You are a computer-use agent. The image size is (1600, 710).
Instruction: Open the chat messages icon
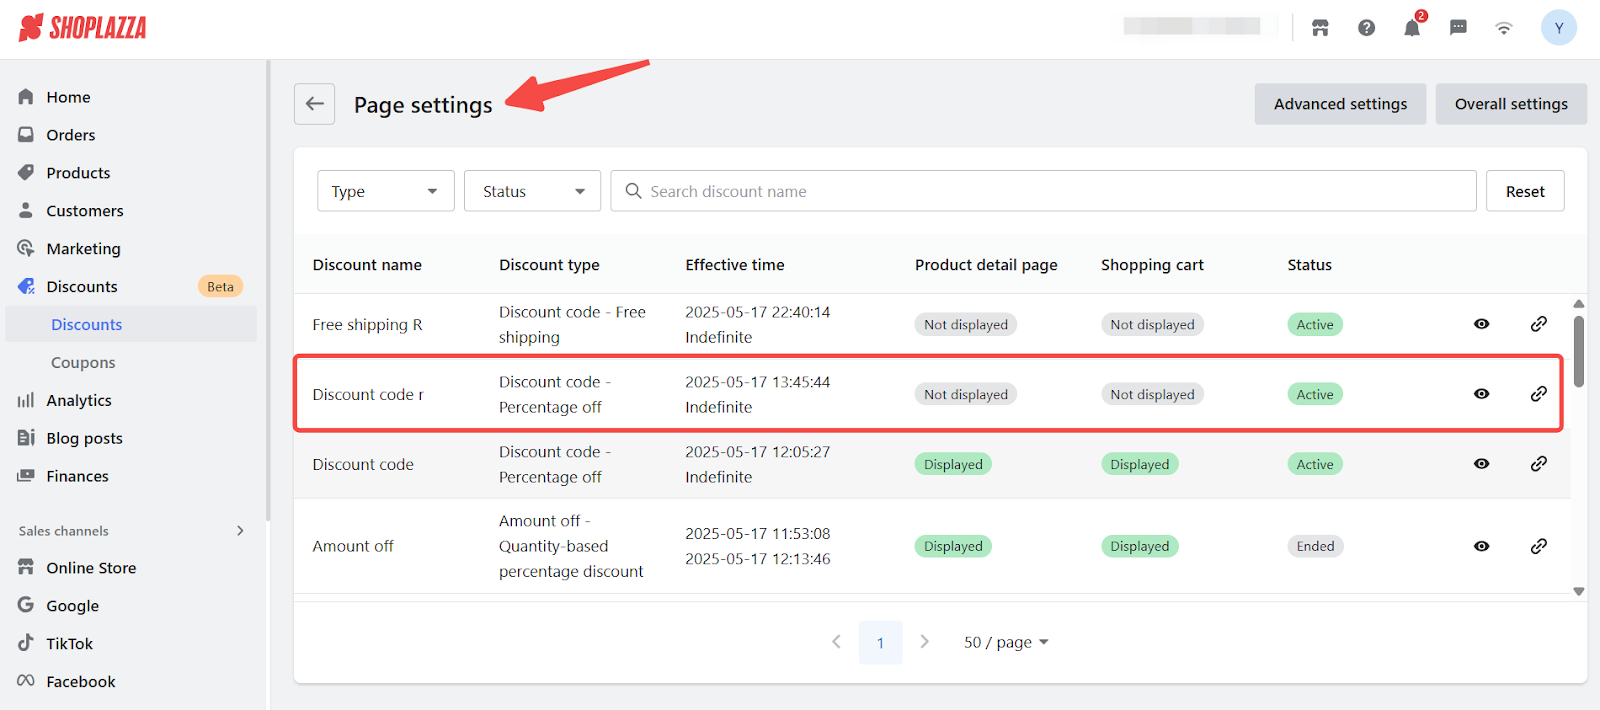pyautogui.click(x=1458, y=28)
